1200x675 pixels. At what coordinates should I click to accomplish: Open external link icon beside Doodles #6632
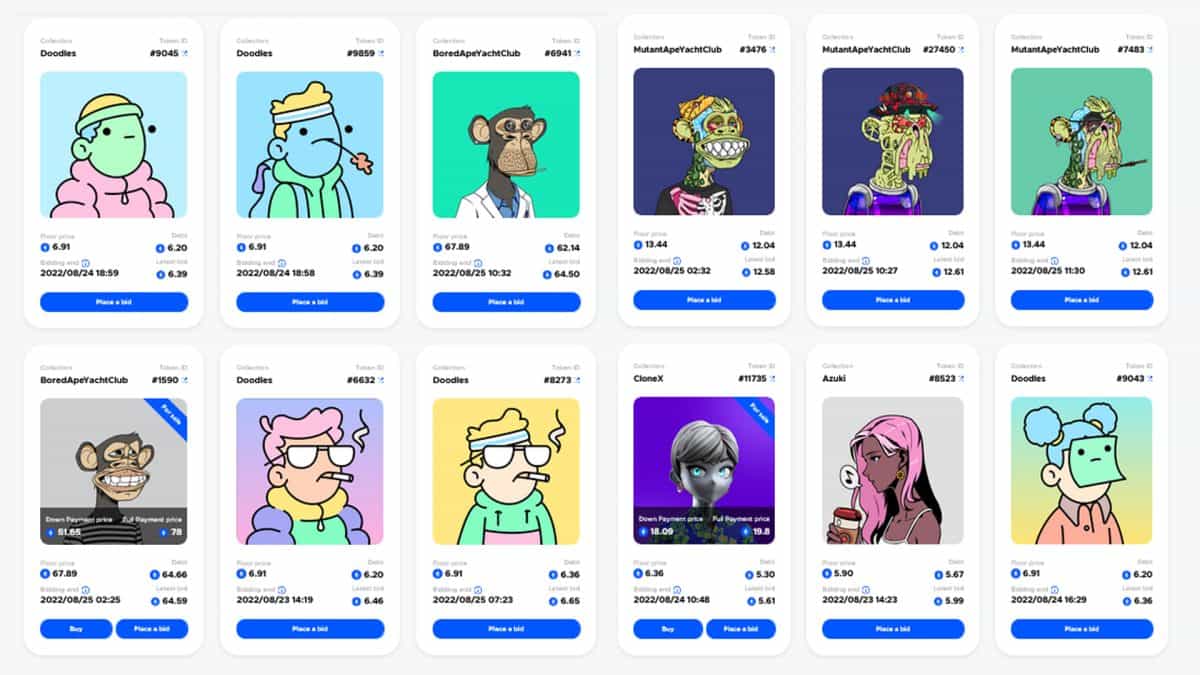click(381, 380)
